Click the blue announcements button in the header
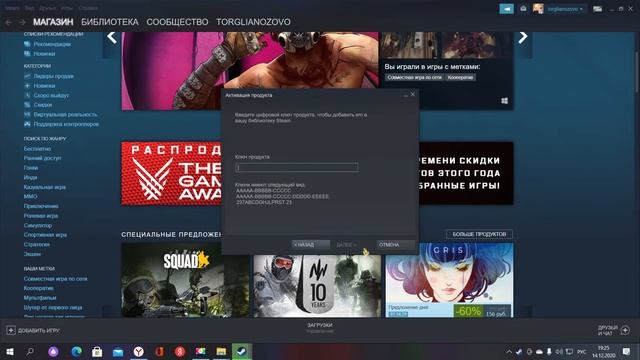 click(x=507, y=9)
